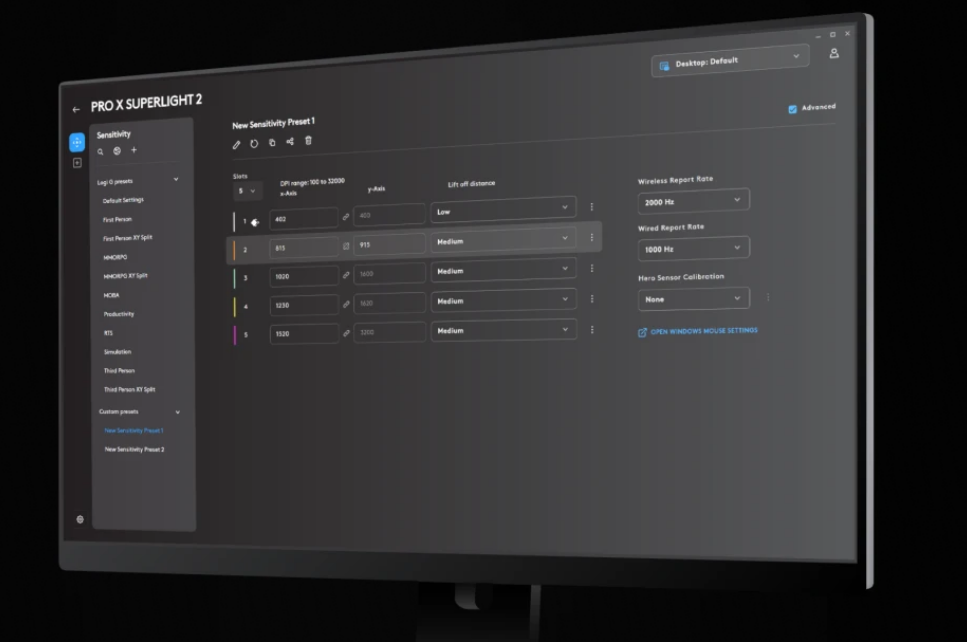Select the First Person preset
Viewport: 967px width, 642px height.
click(x=117, y=220)
